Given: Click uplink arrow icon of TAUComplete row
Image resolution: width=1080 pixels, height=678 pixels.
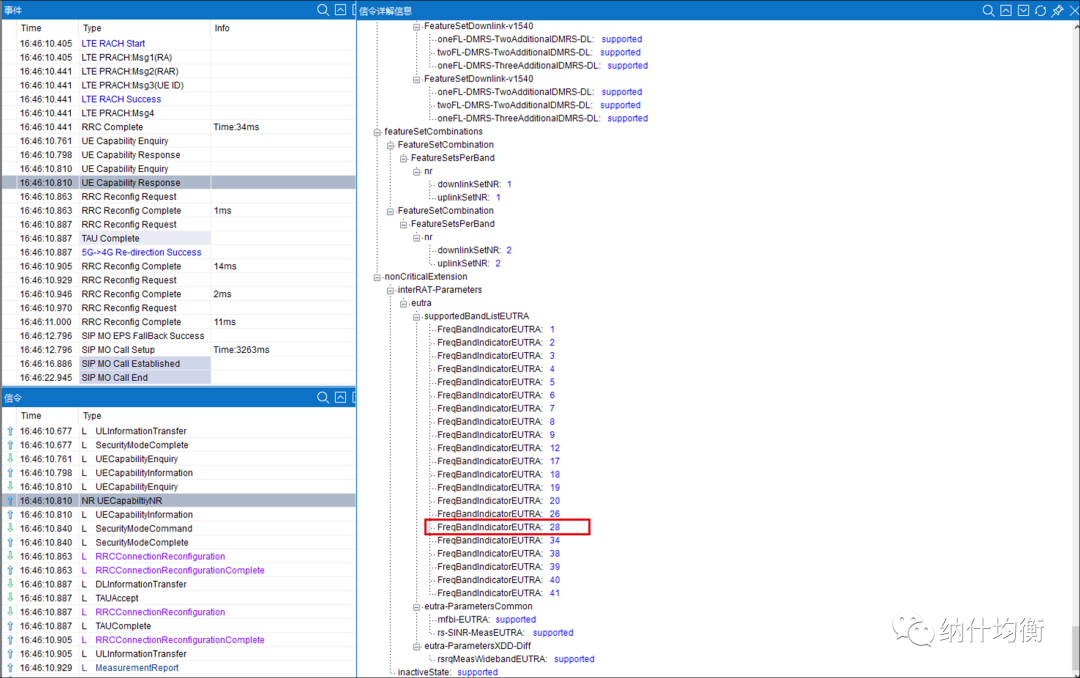Looking at the screenshot, I should pyautogui.click(x=10, y=626).
